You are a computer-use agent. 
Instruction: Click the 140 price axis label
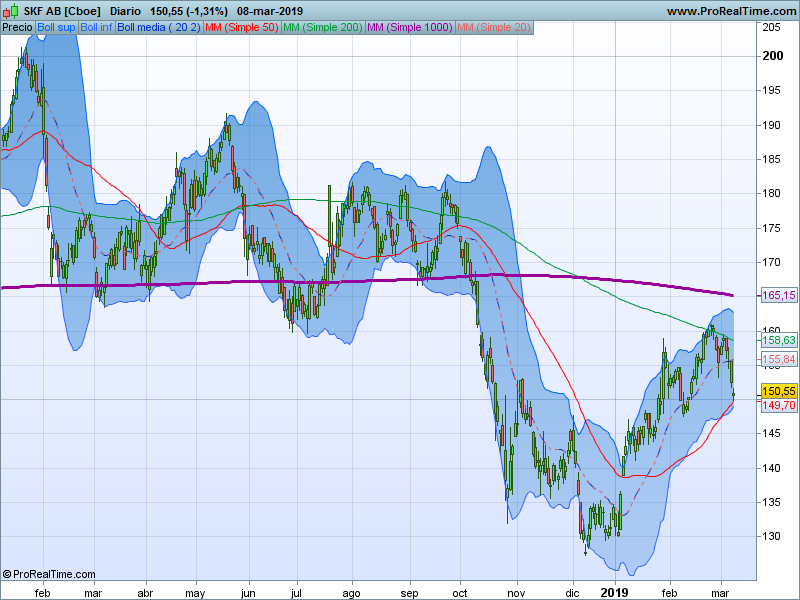tap(771, 468)
